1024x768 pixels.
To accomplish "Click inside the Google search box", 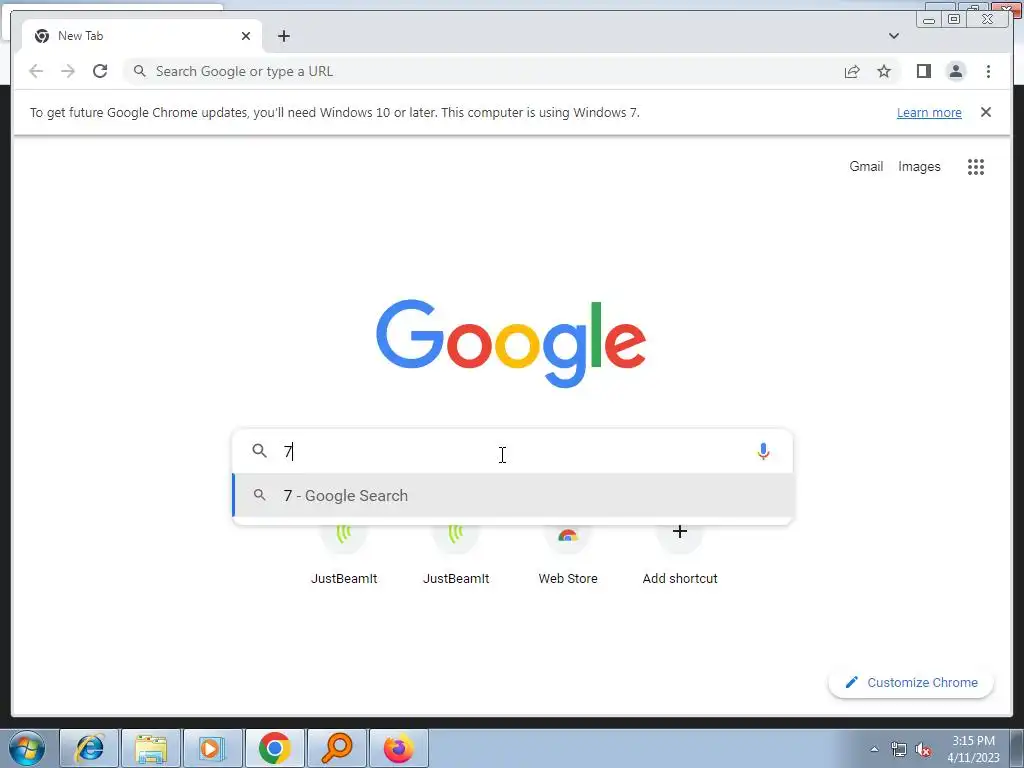I will click(513, 451).
